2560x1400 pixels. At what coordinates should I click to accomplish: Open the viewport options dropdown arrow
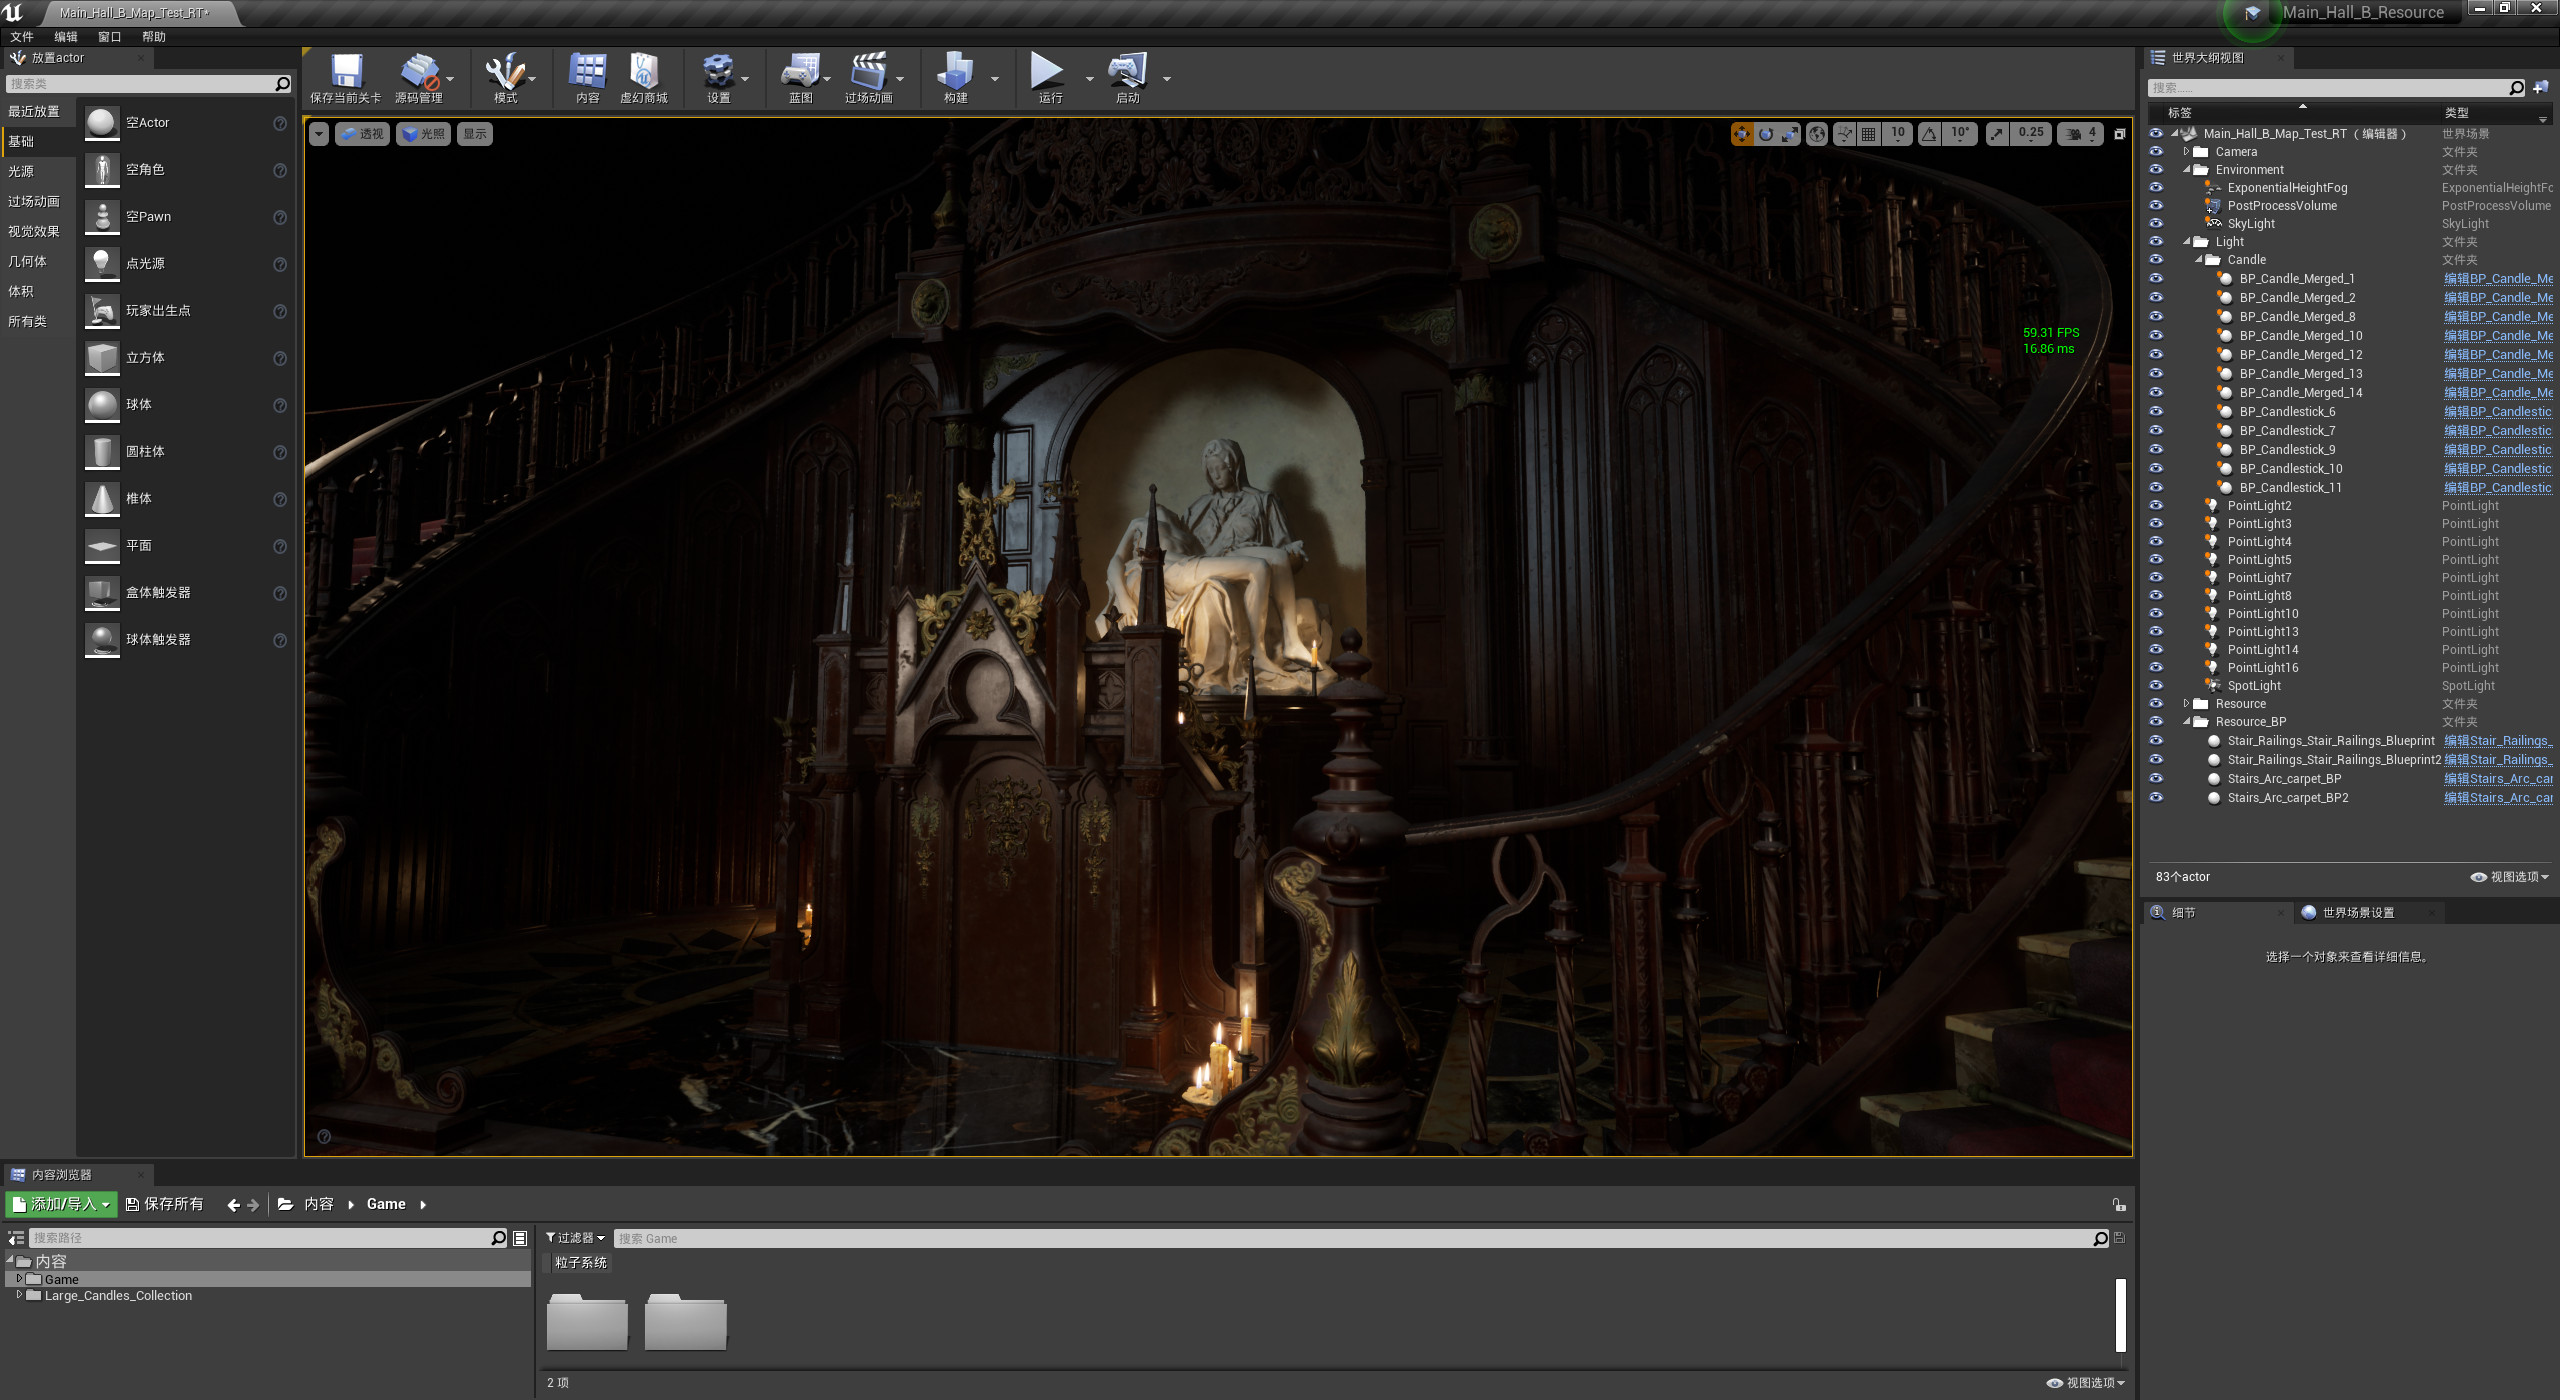click(319, 134)
